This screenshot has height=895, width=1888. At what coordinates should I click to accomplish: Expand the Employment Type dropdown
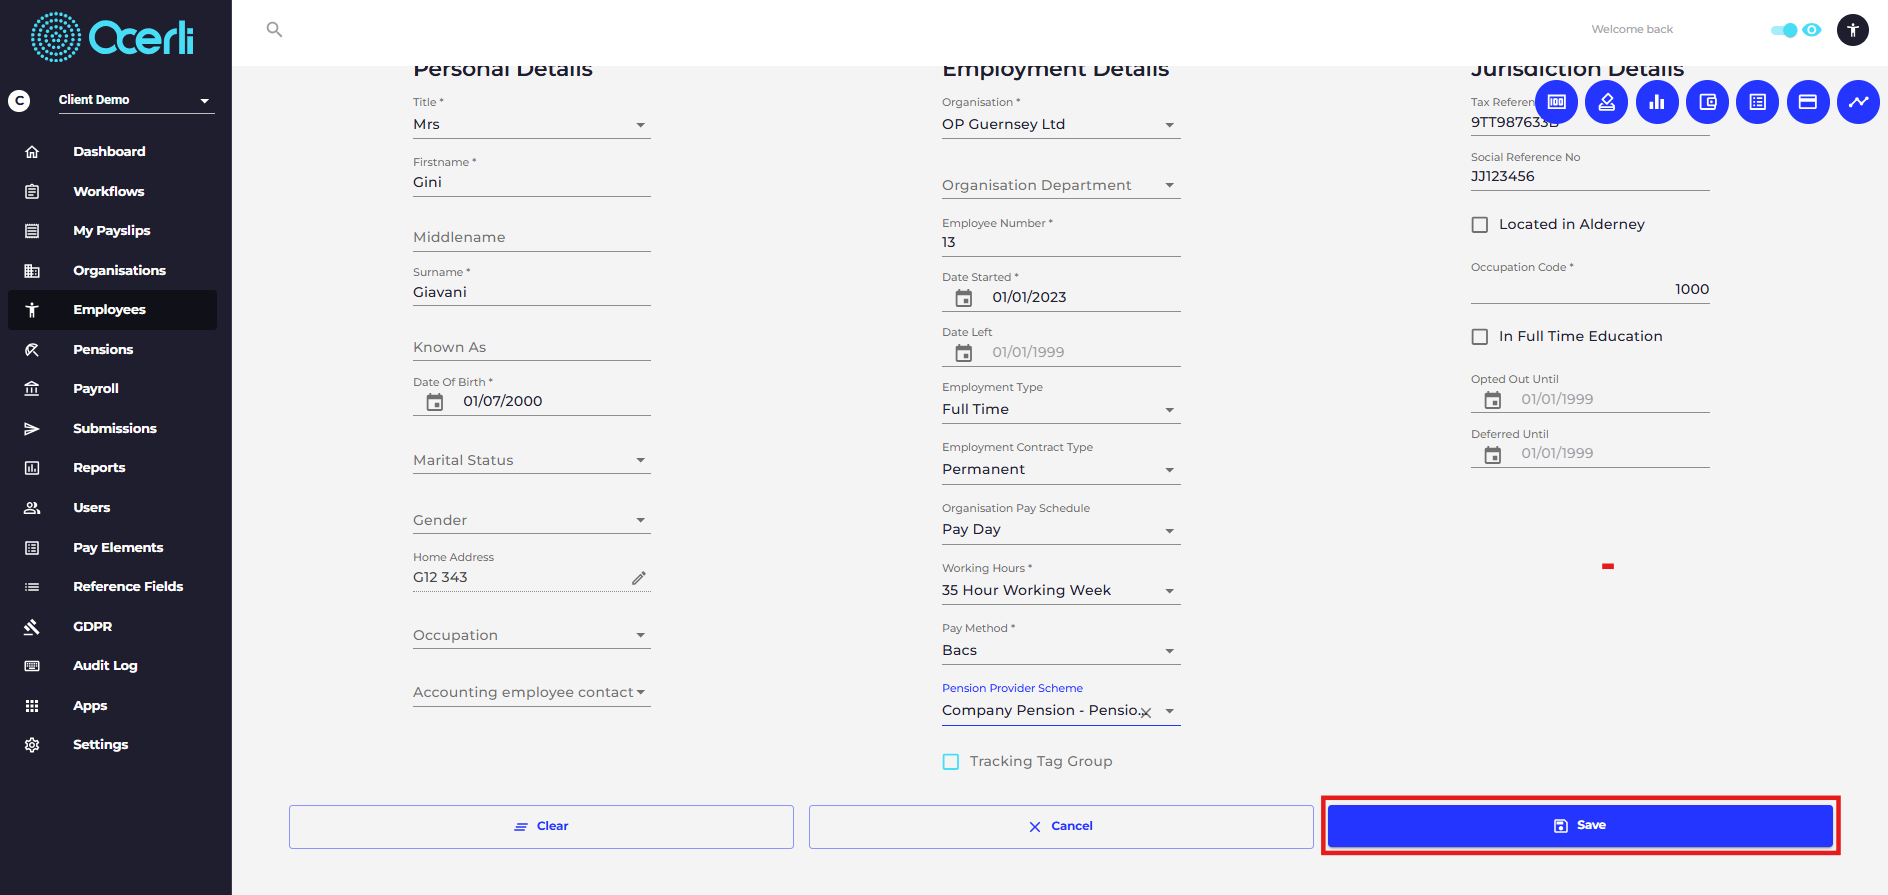[x=1060, y=410]
